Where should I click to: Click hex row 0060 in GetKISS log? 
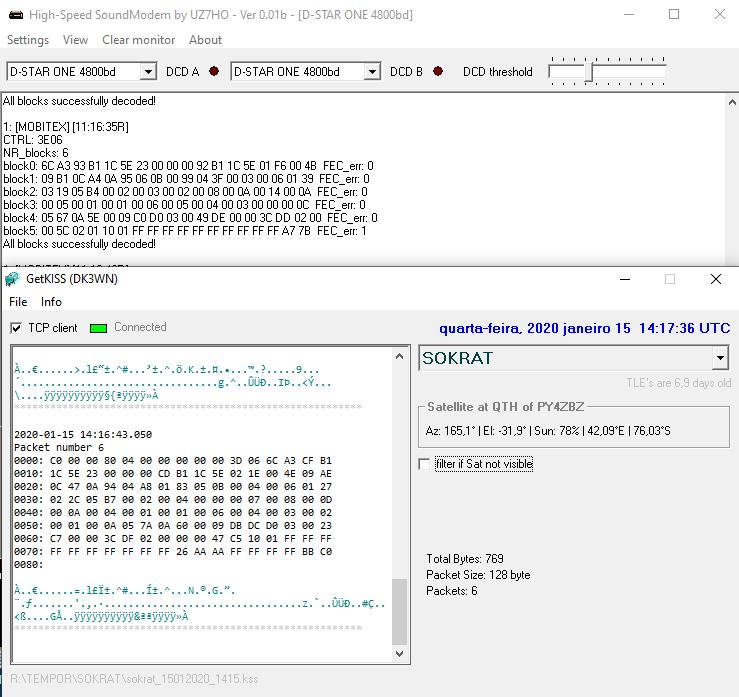[173, 539]
